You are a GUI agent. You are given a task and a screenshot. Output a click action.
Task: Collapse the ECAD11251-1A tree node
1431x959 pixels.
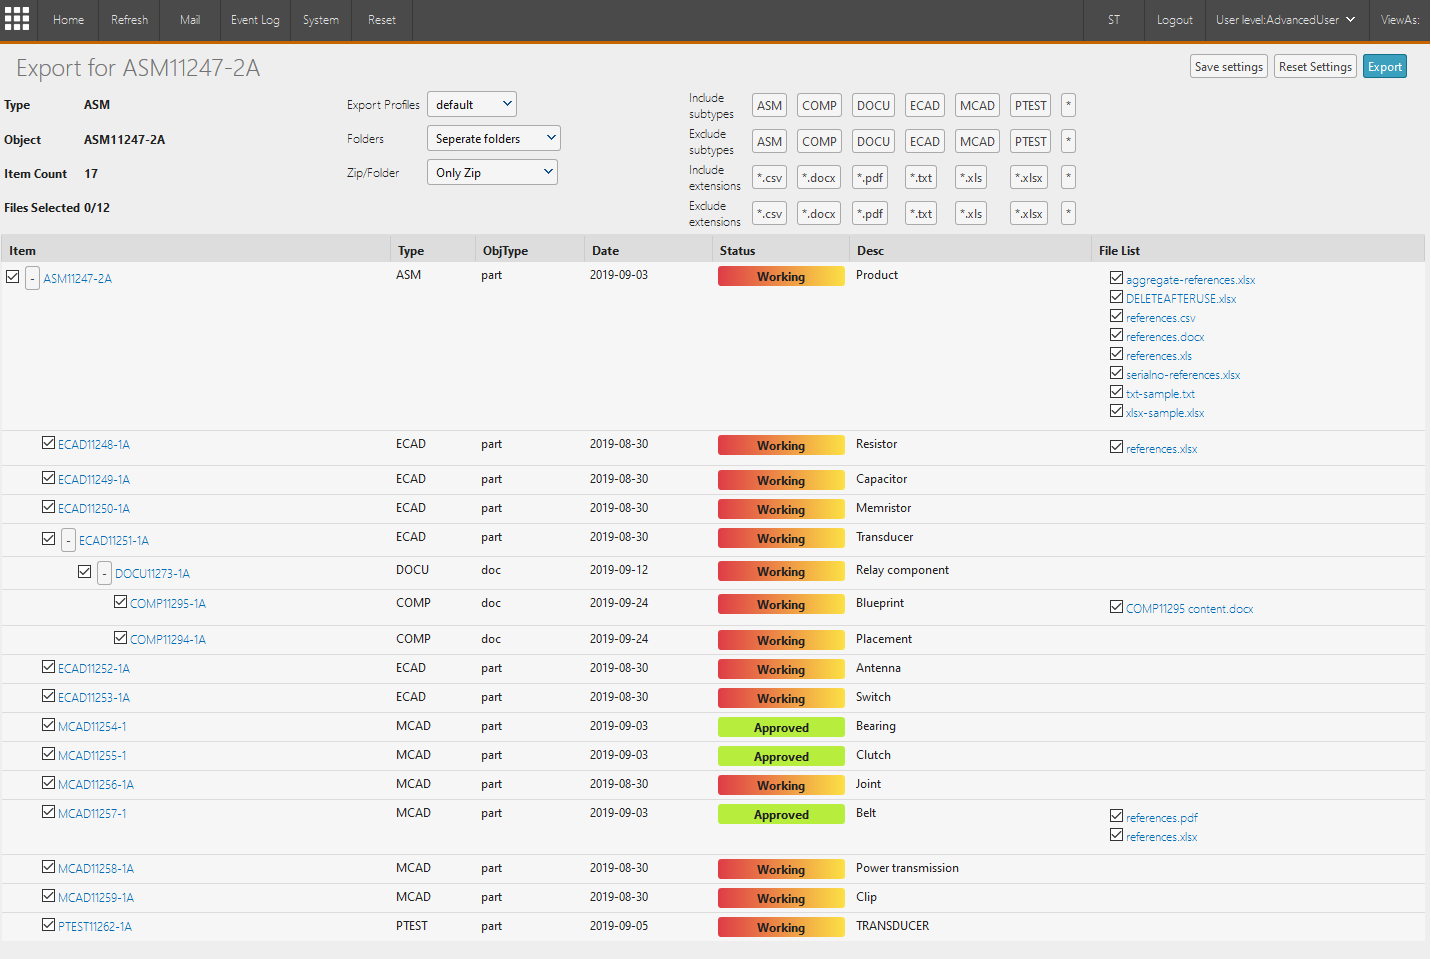68,540
